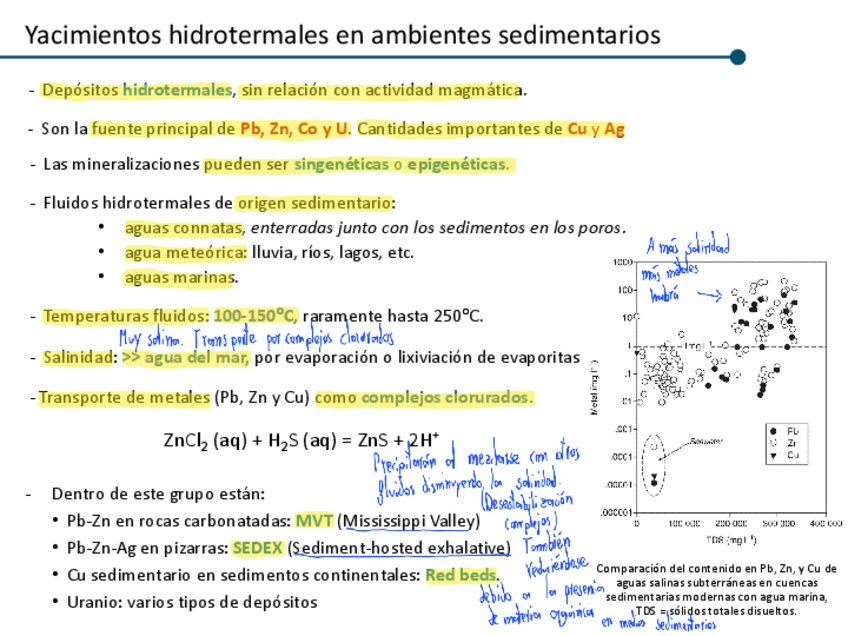
Task: Click the dashed '1 mg l' line label
Action: 696,346
